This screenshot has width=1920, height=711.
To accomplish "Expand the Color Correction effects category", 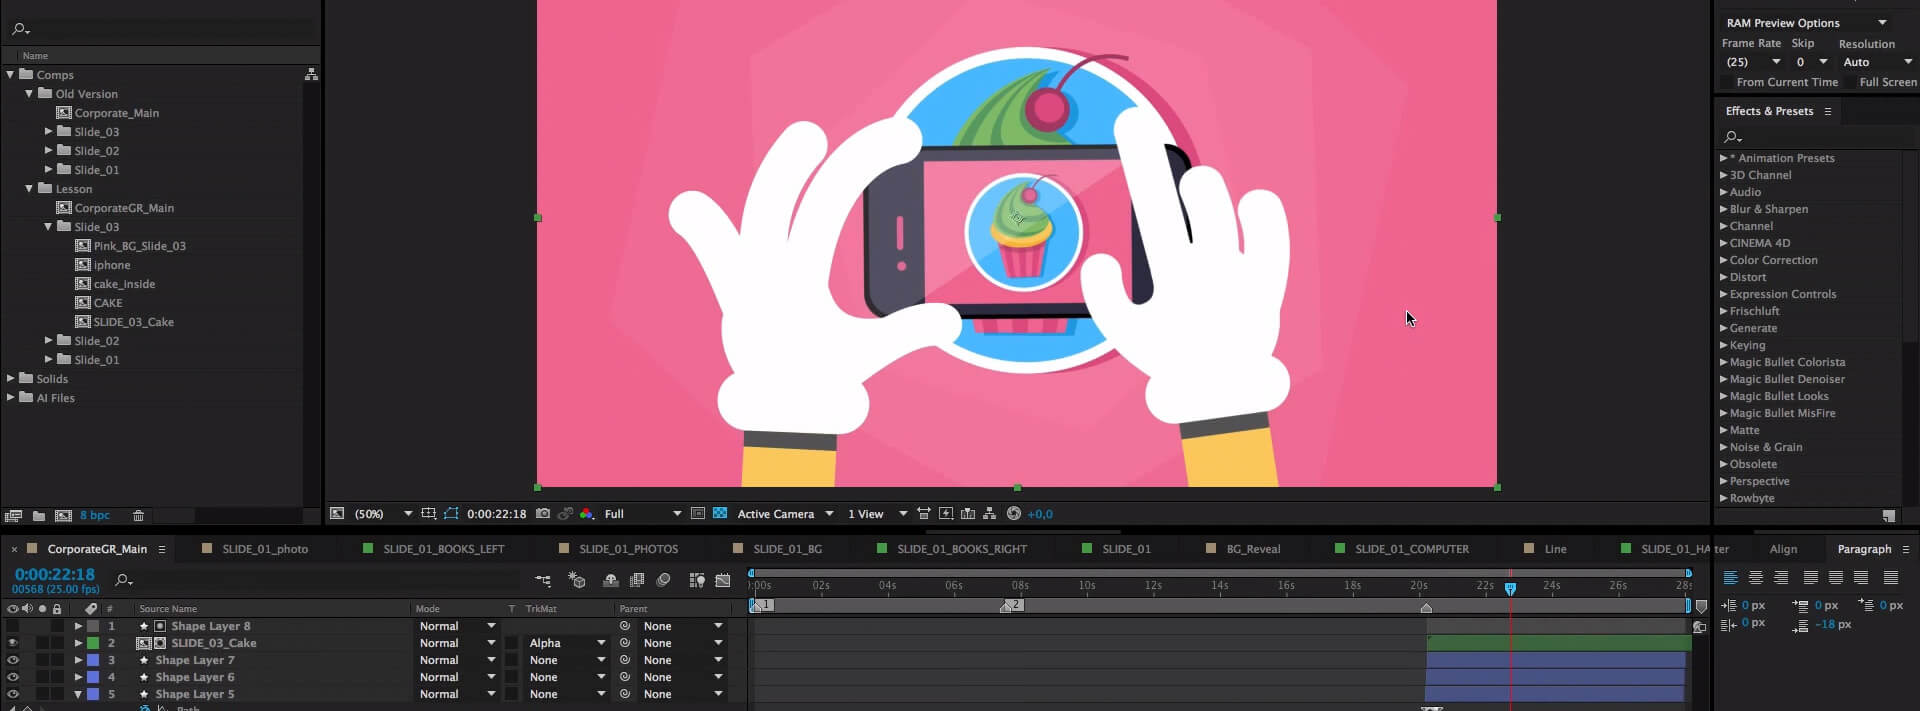I will [x=1723, y=260].
